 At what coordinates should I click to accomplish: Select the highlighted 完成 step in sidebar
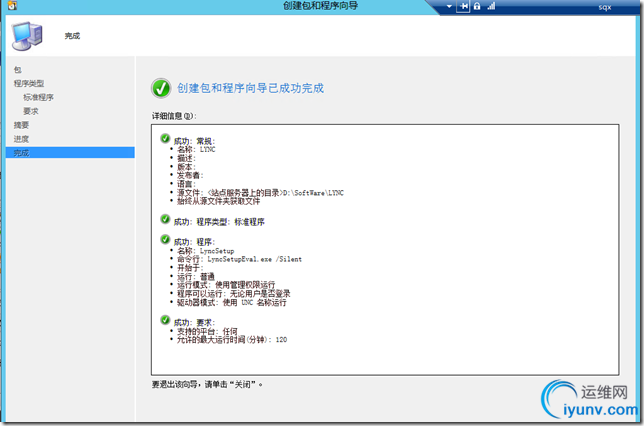coord(70,153)
